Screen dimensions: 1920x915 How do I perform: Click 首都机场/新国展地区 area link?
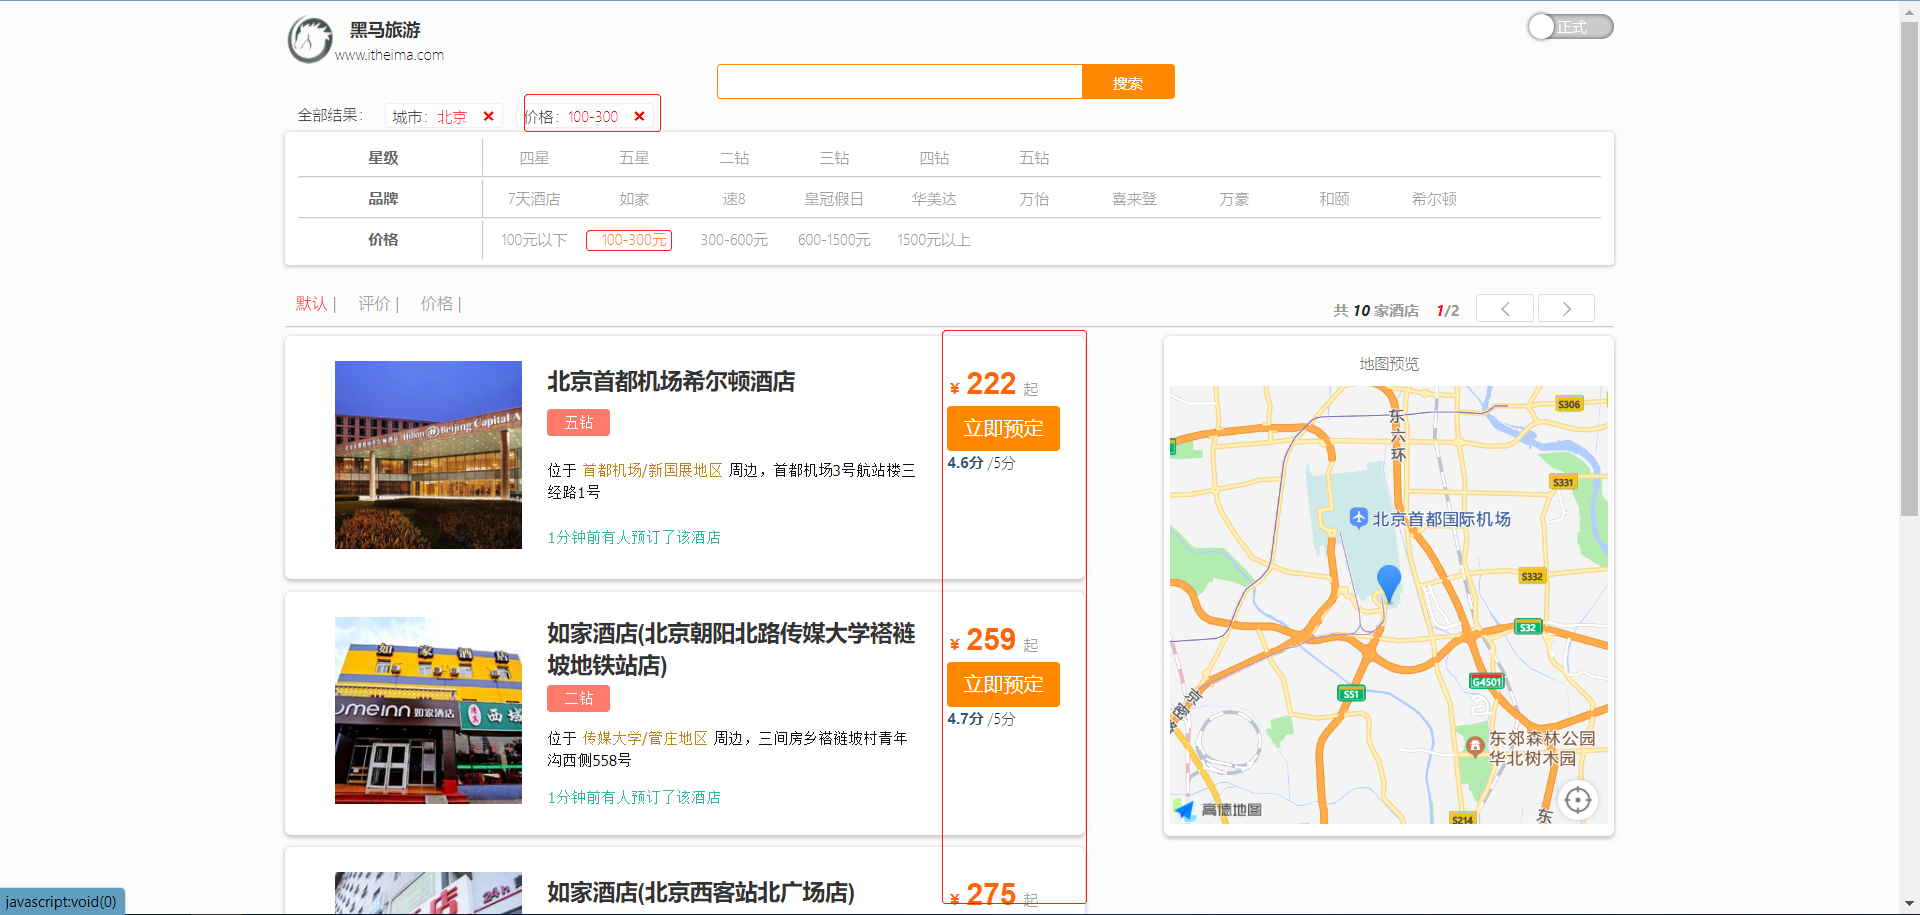tap(652, 470)
